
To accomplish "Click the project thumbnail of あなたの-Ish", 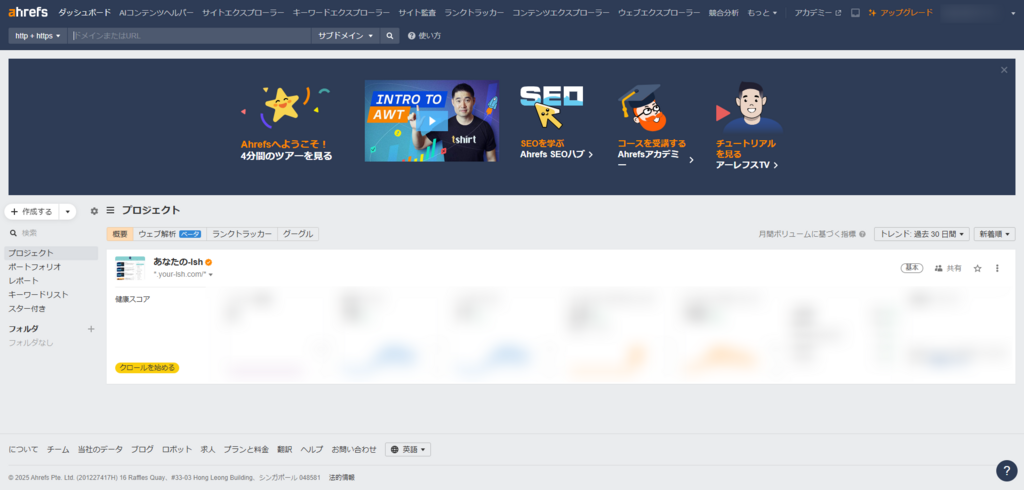I will (x=130, y=269).
